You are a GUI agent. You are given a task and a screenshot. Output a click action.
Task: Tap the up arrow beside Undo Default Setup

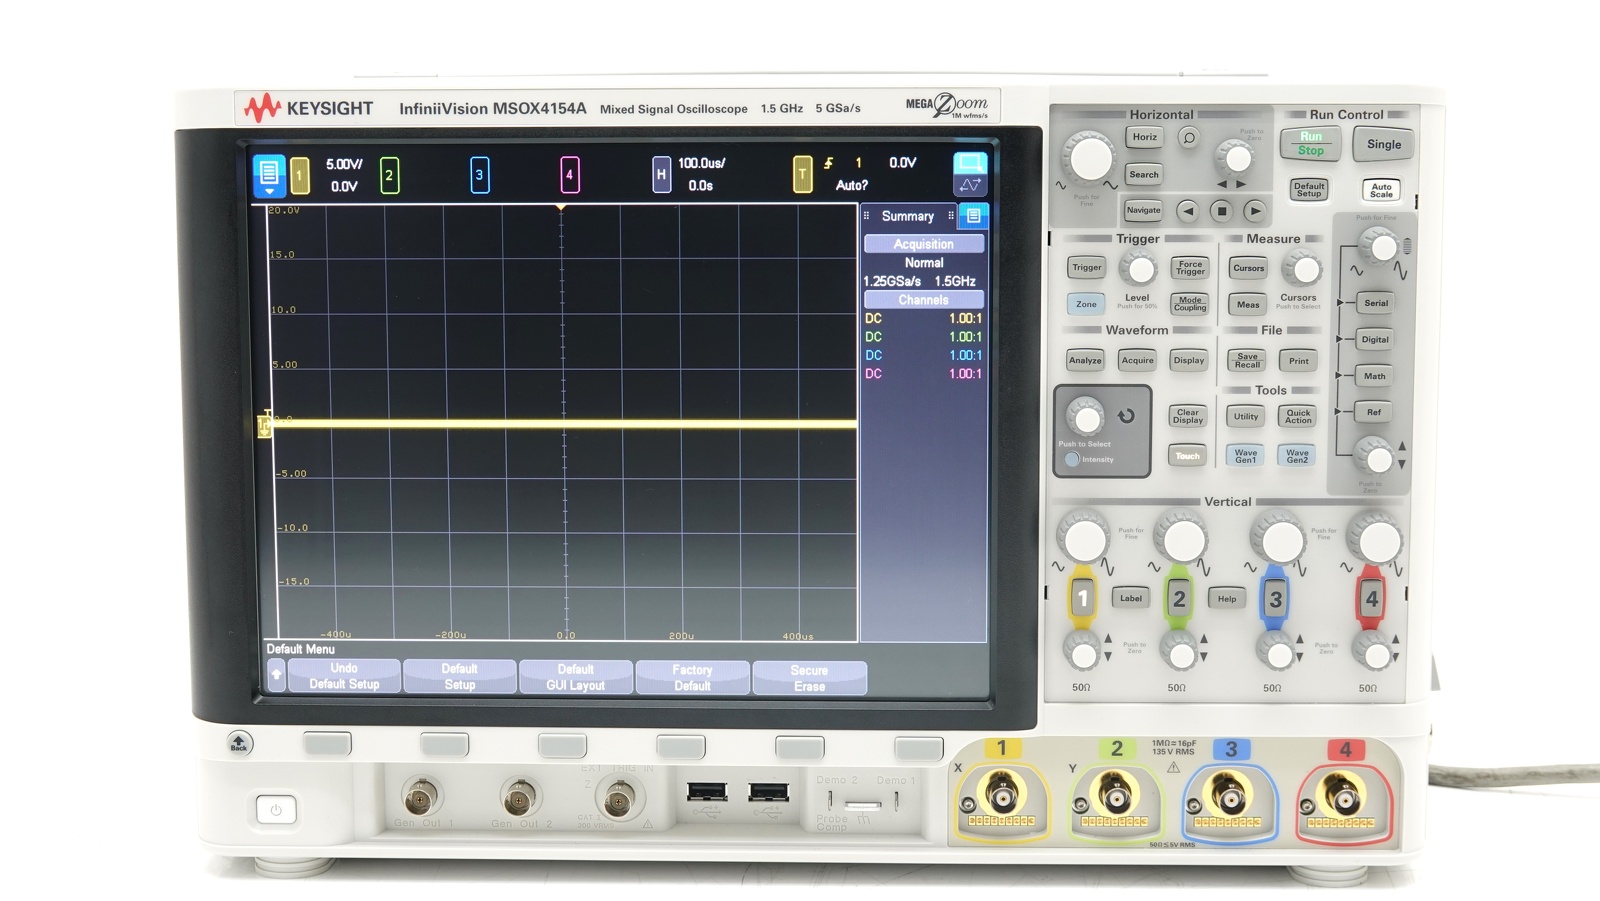(x=277, y=676)
